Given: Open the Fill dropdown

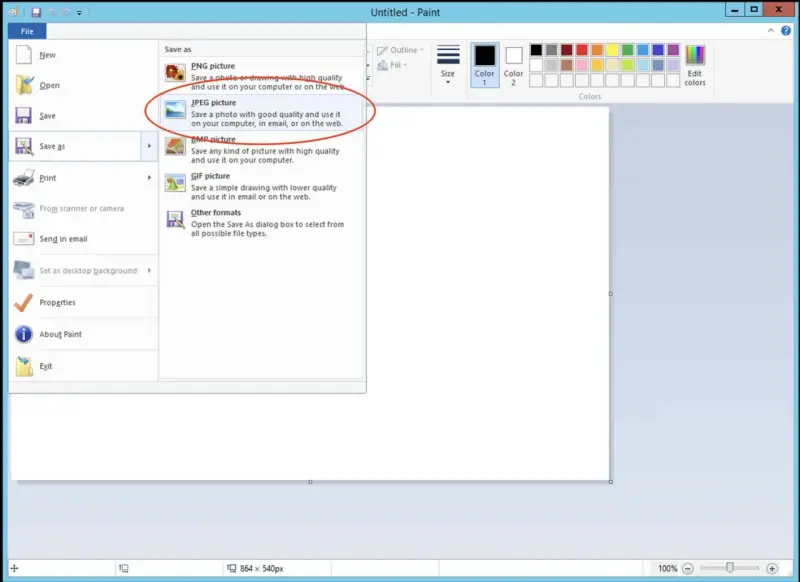Looking at the screenshot, I should [x=392, y=65].
